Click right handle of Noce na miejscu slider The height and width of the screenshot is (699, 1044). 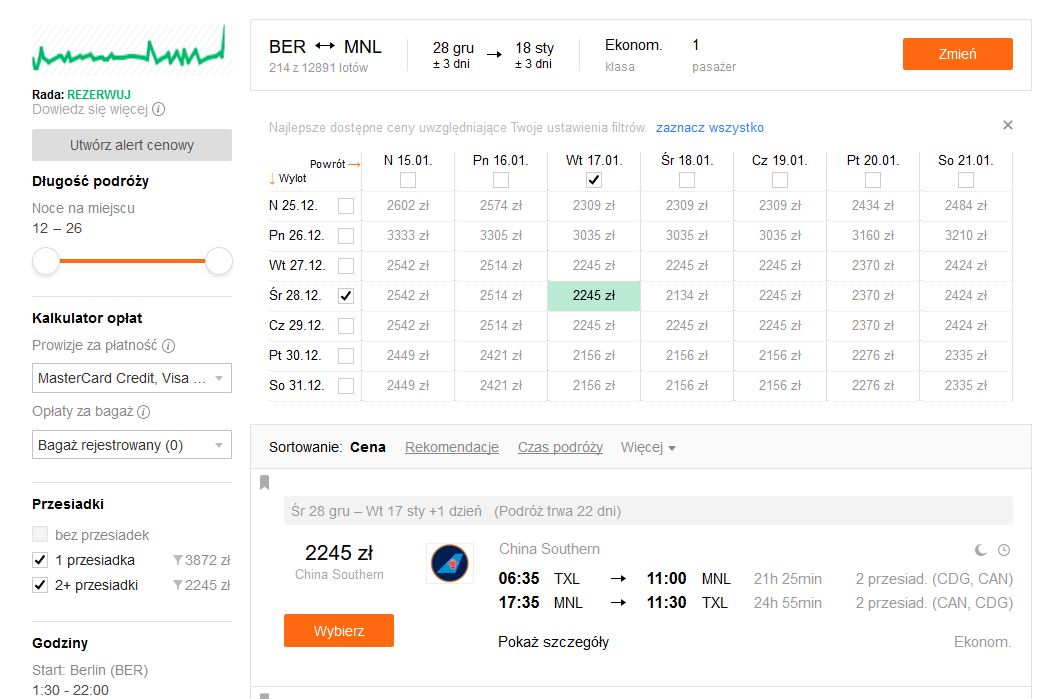219,261
